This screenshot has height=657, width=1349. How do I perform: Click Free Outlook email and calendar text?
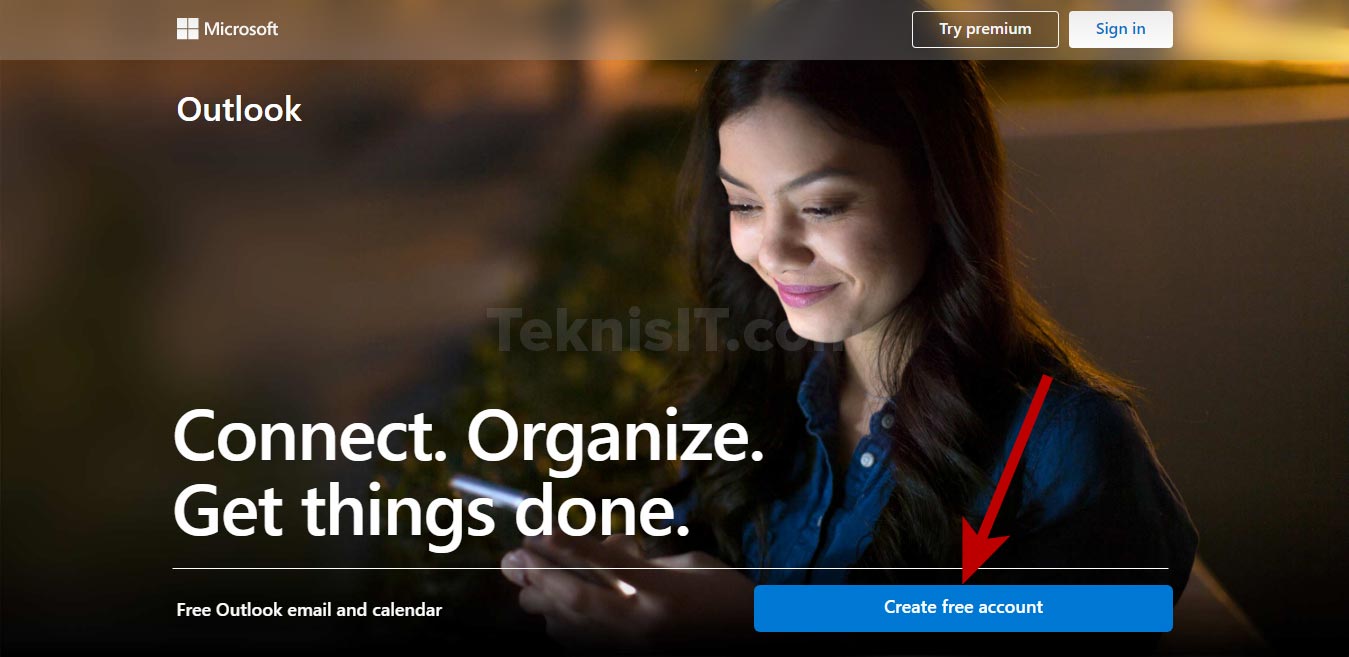click(x=309, y=609)
